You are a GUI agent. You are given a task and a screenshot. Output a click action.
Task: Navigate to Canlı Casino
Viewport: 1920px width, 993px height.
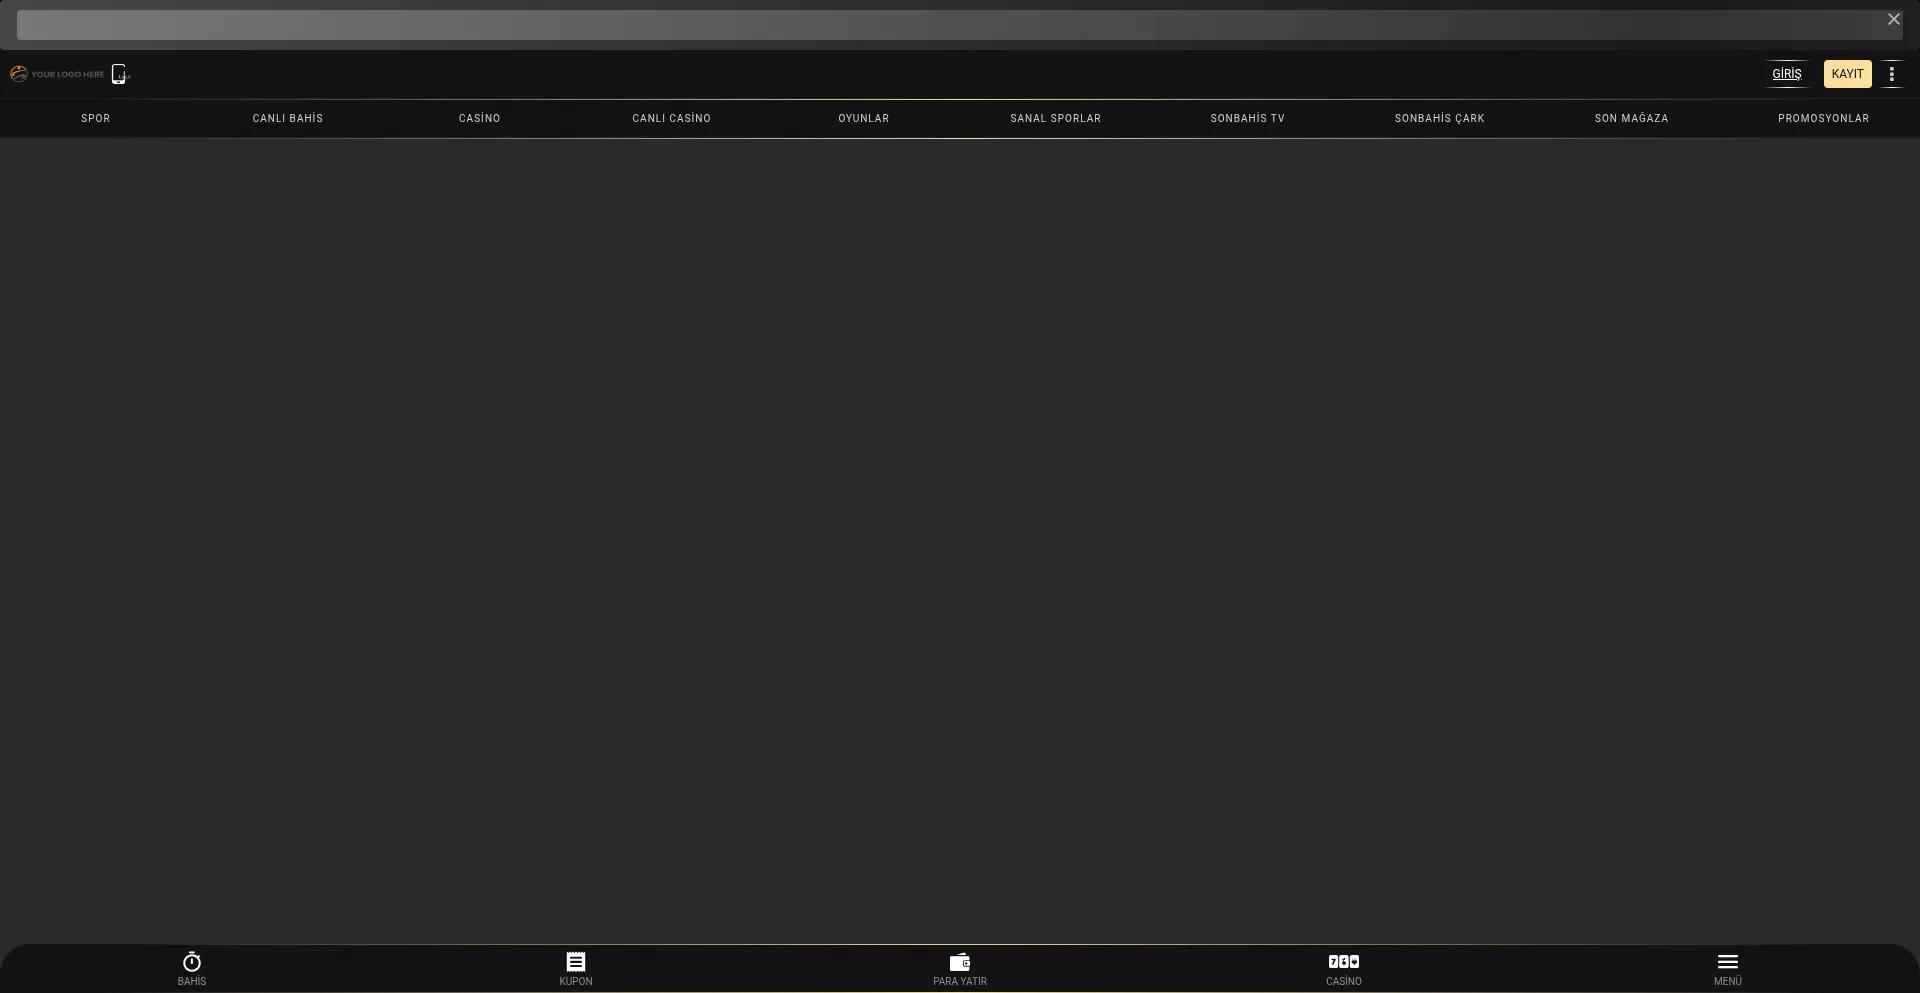[x=671, y=118]
